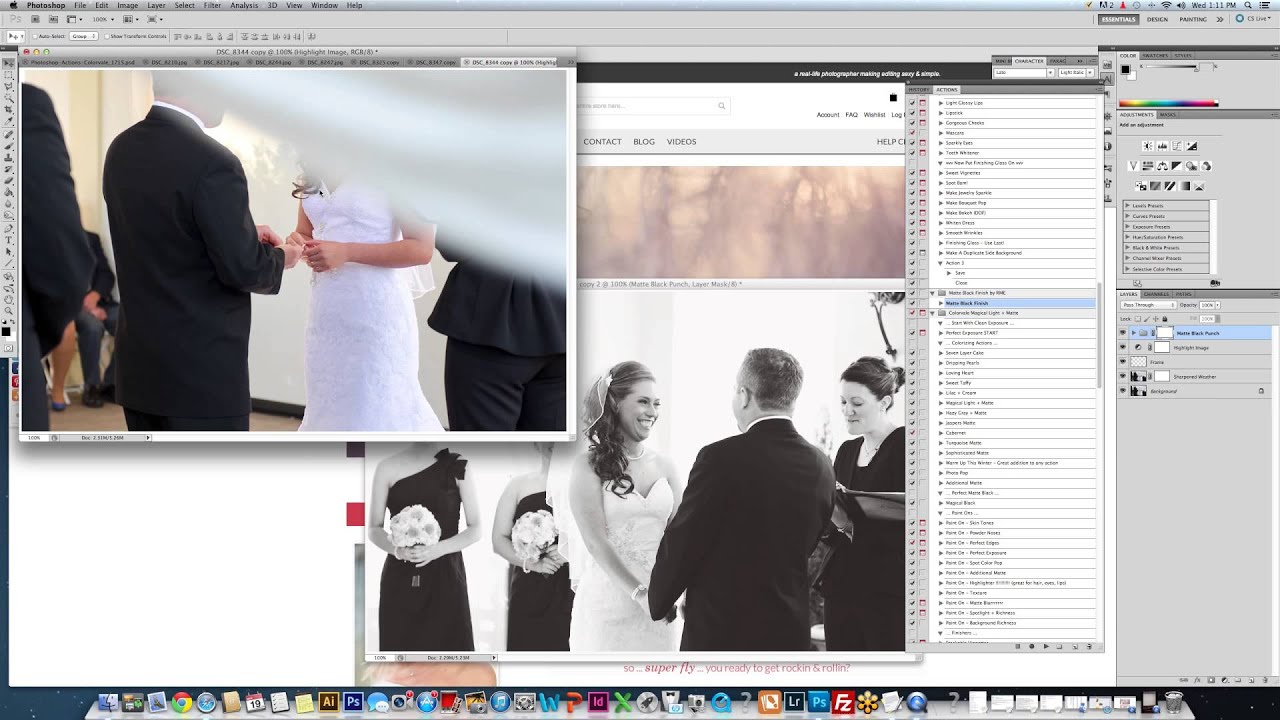This screenshot has width=1280, height=720.
Task: Click the Stop button in Actions panel
Action: tap(1018, 646)
